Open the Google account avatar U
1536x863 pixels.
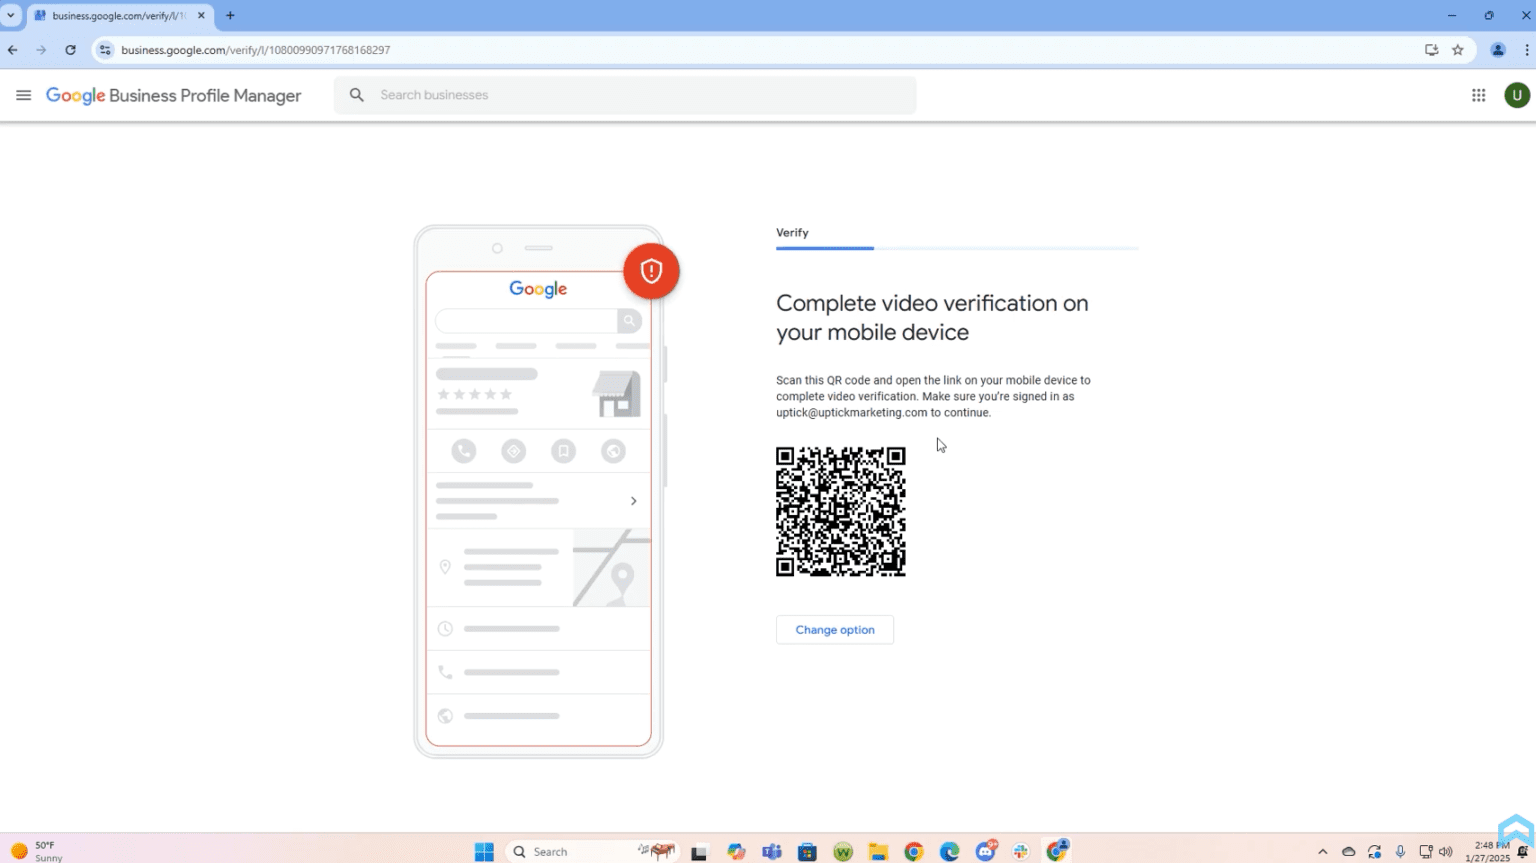[1517, 95]
